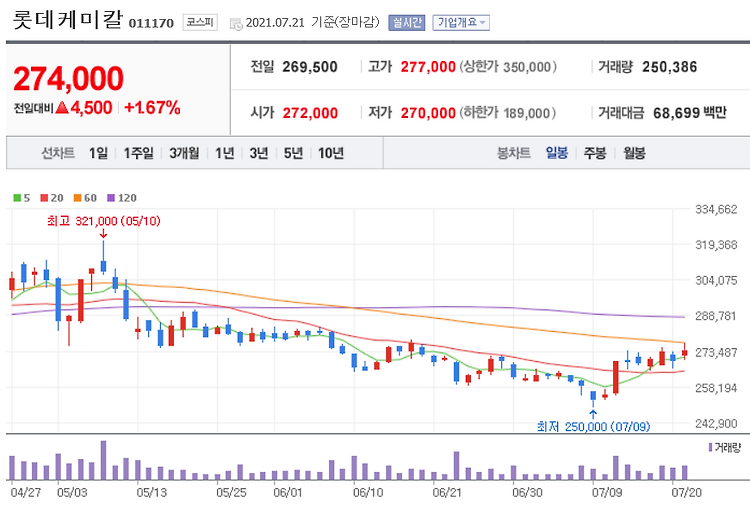
Task: Click the 고가 value 277,000
Action: coord(428,67)
